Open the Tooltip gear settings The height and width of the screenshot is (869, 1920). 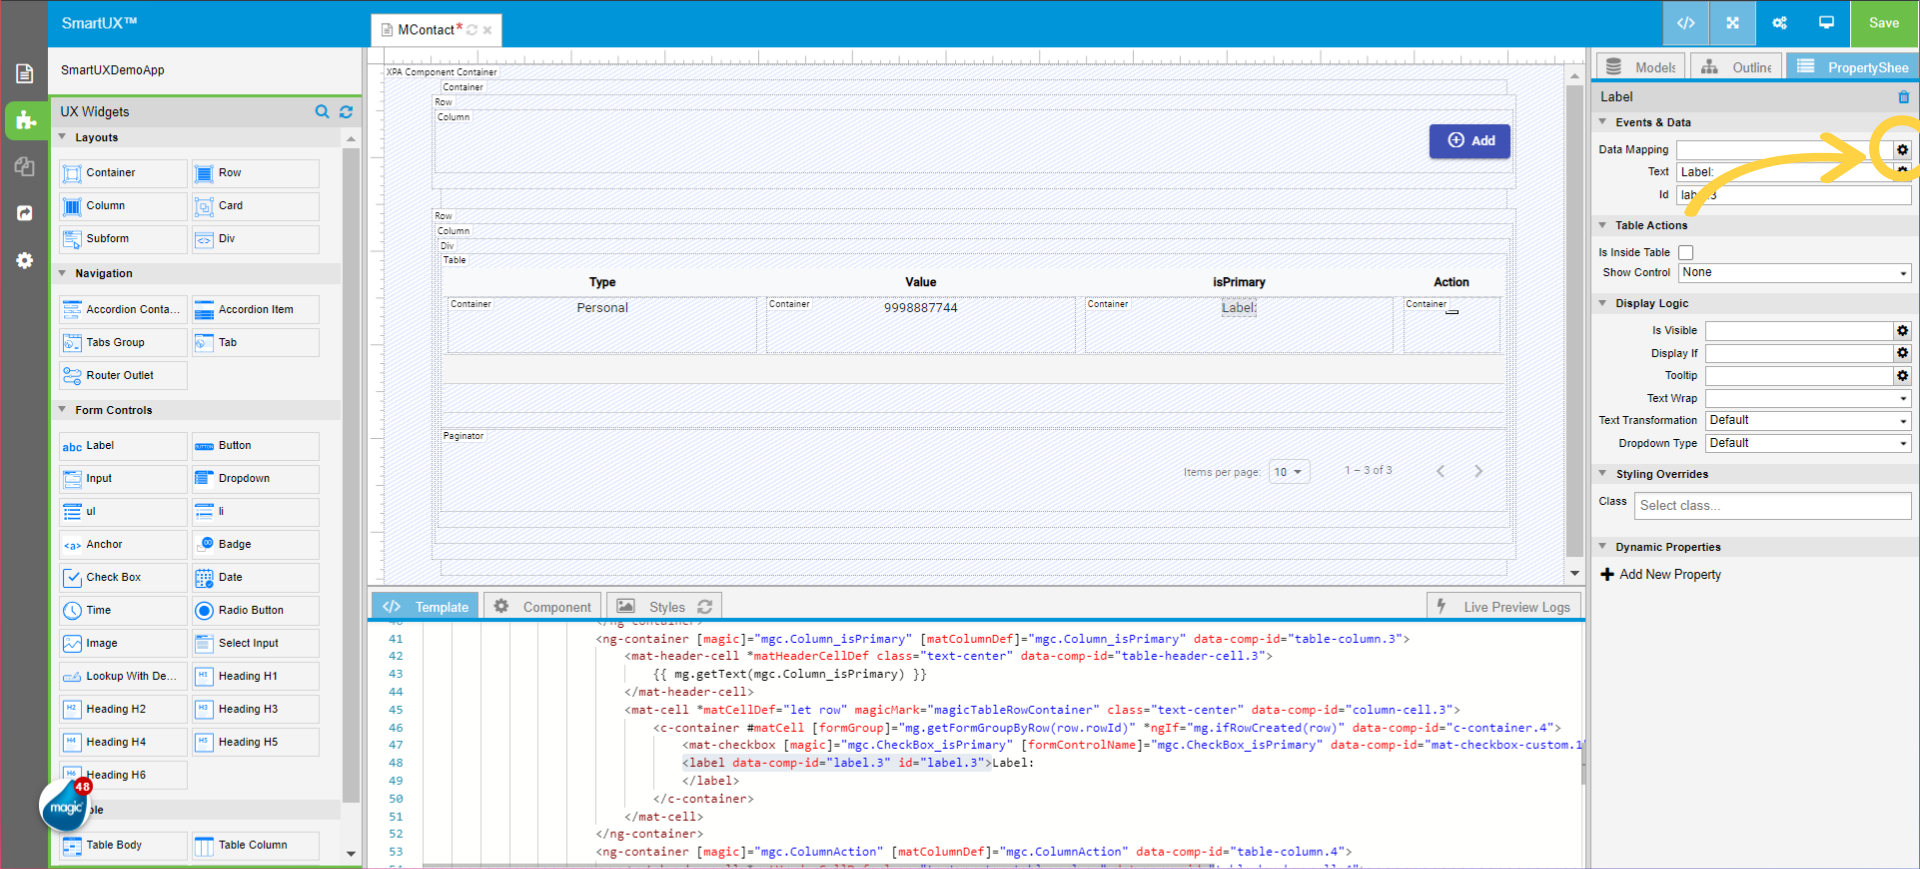click(x=1902, y=376)
